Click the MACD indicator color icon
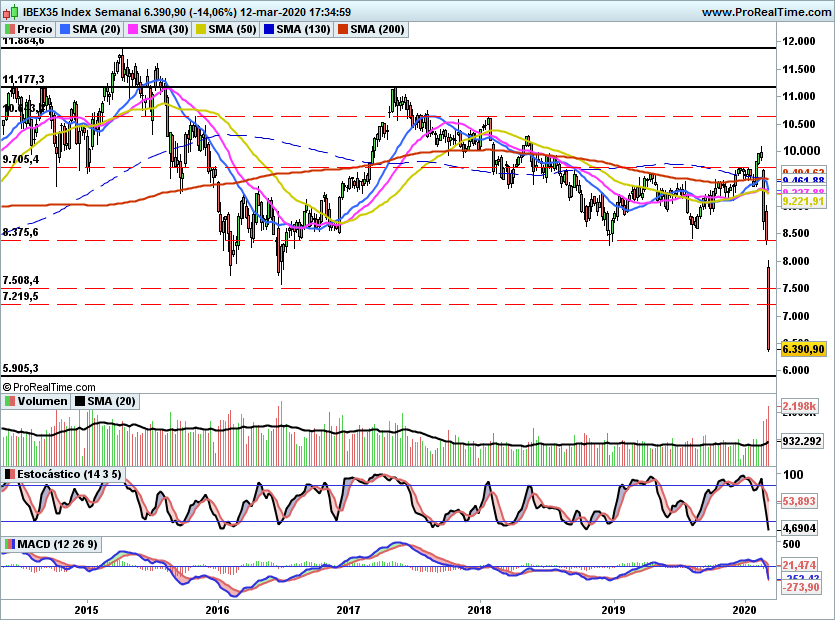Screen dimensions: 835x620 coord(9,544)
